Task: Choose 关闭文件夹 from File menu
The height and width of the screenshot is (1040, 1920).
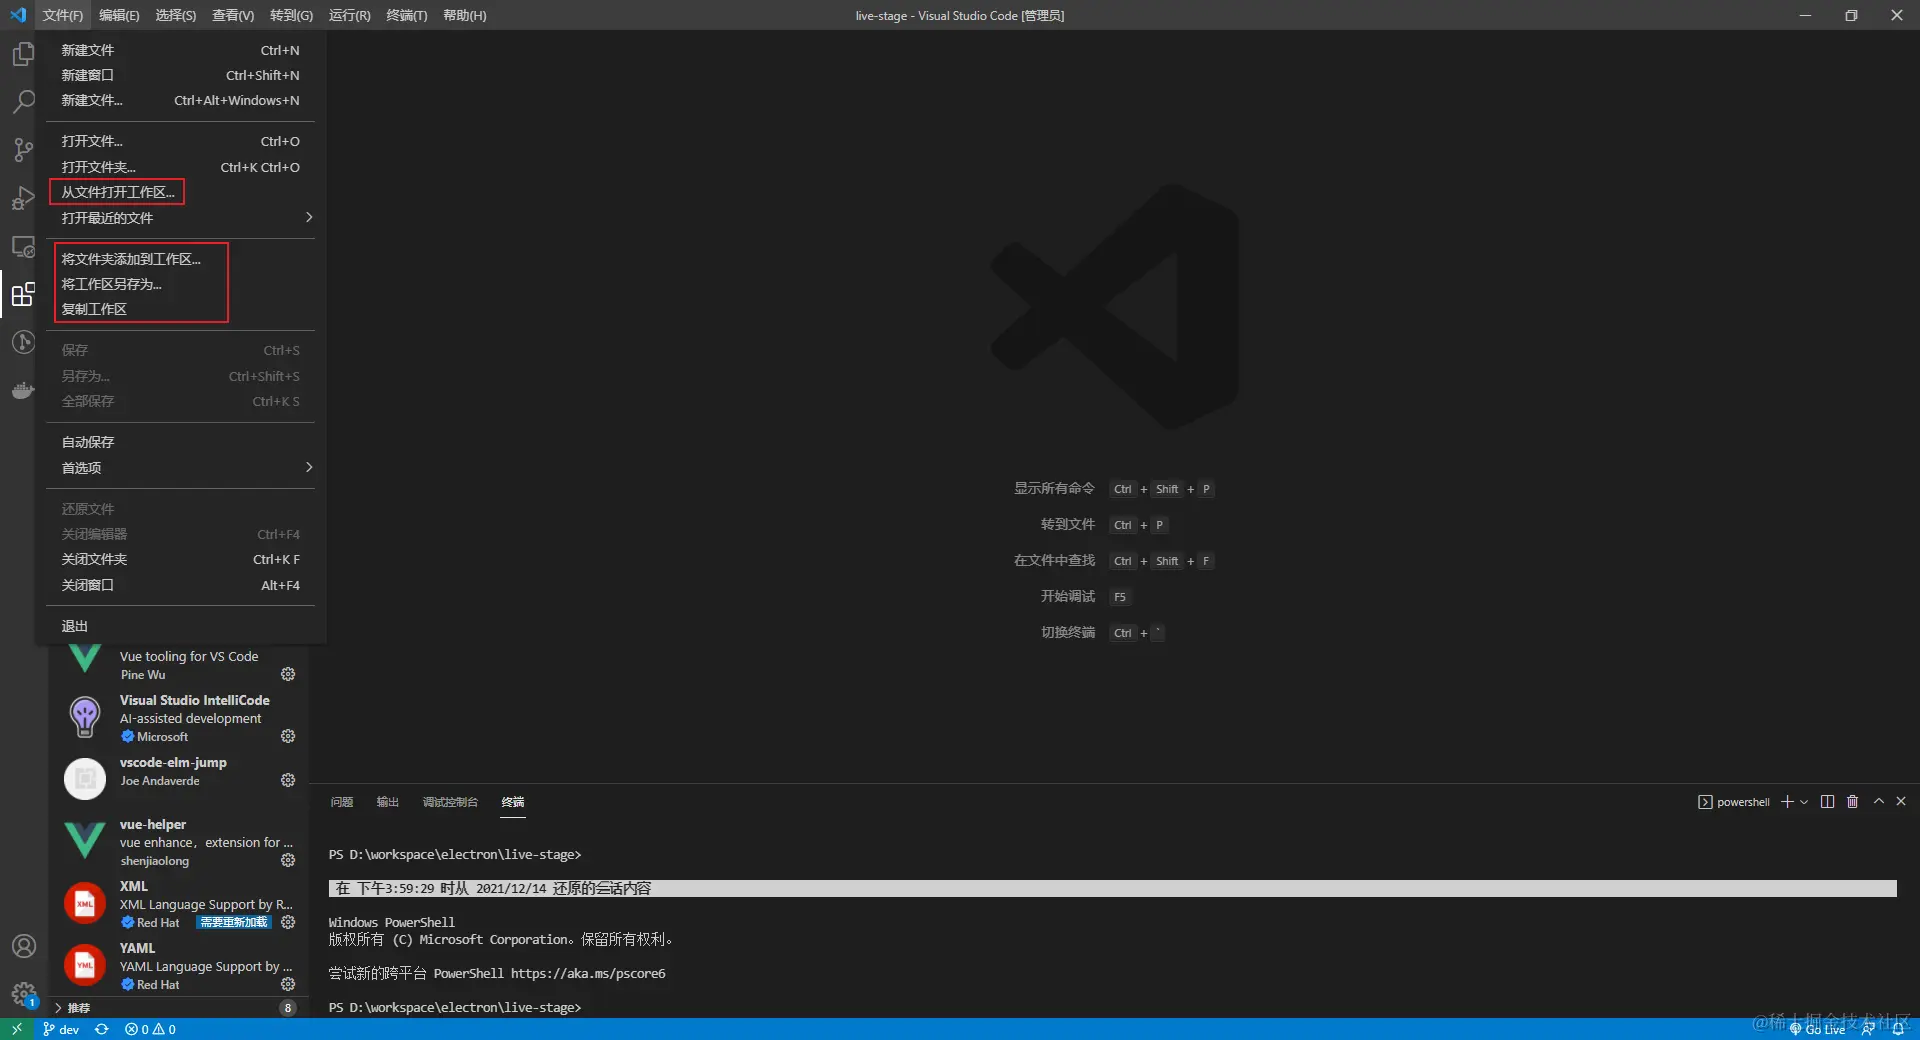Action: (x=180, y=559)
